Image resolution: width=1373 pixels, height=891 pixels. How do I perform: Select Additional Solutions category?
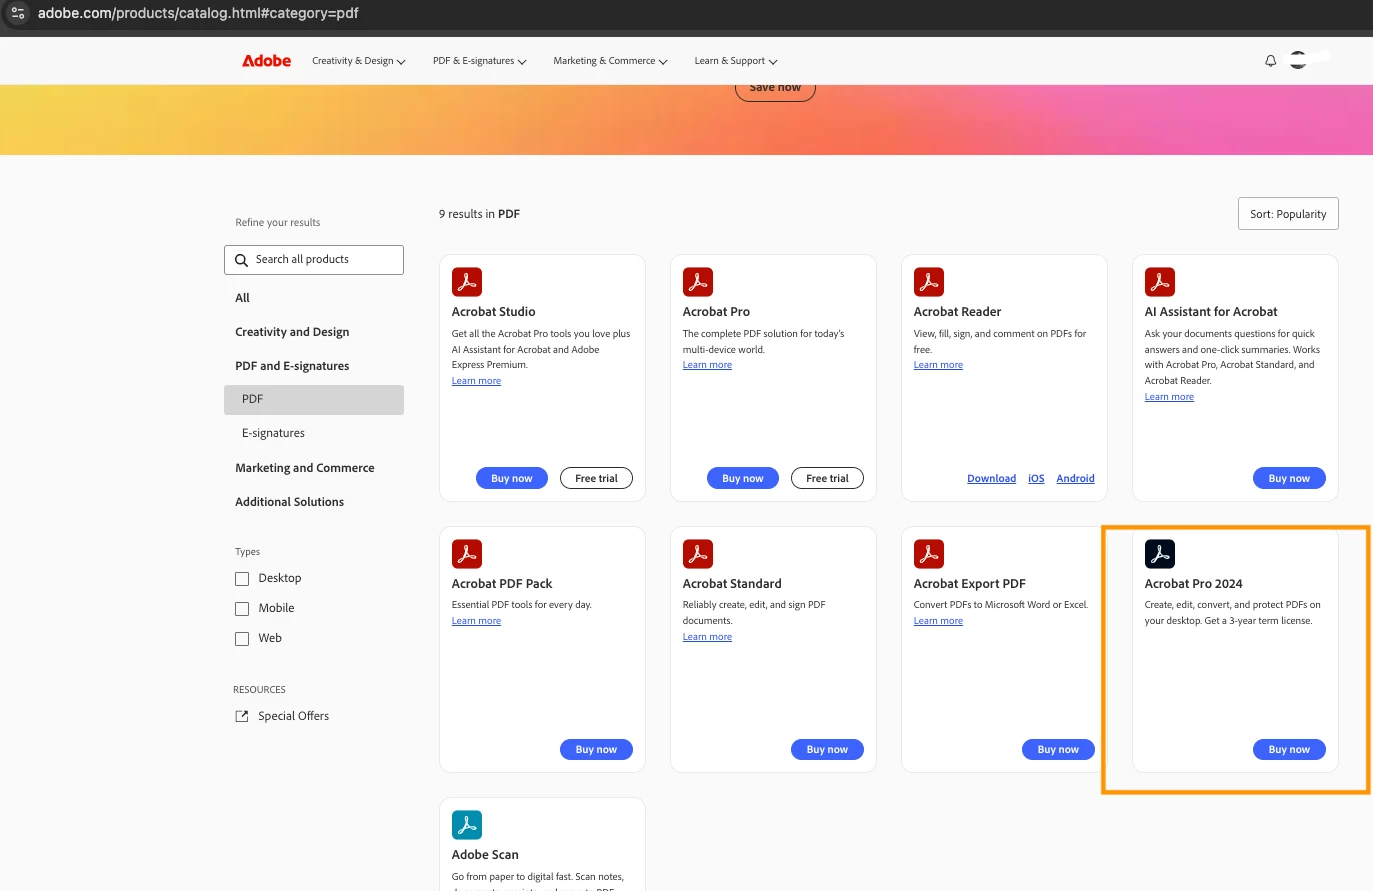point(289,502)
